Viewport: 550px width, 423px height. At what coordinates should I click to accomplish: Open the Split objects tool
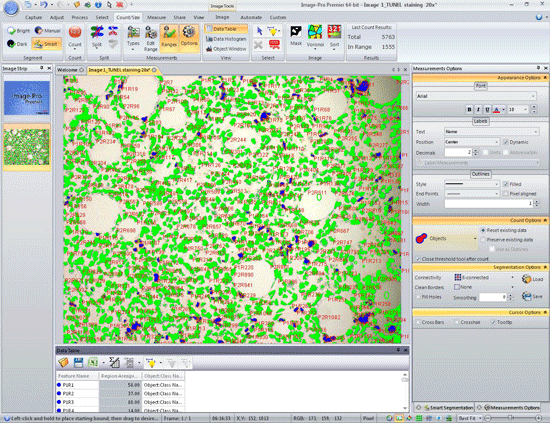(x=97, y=38)
